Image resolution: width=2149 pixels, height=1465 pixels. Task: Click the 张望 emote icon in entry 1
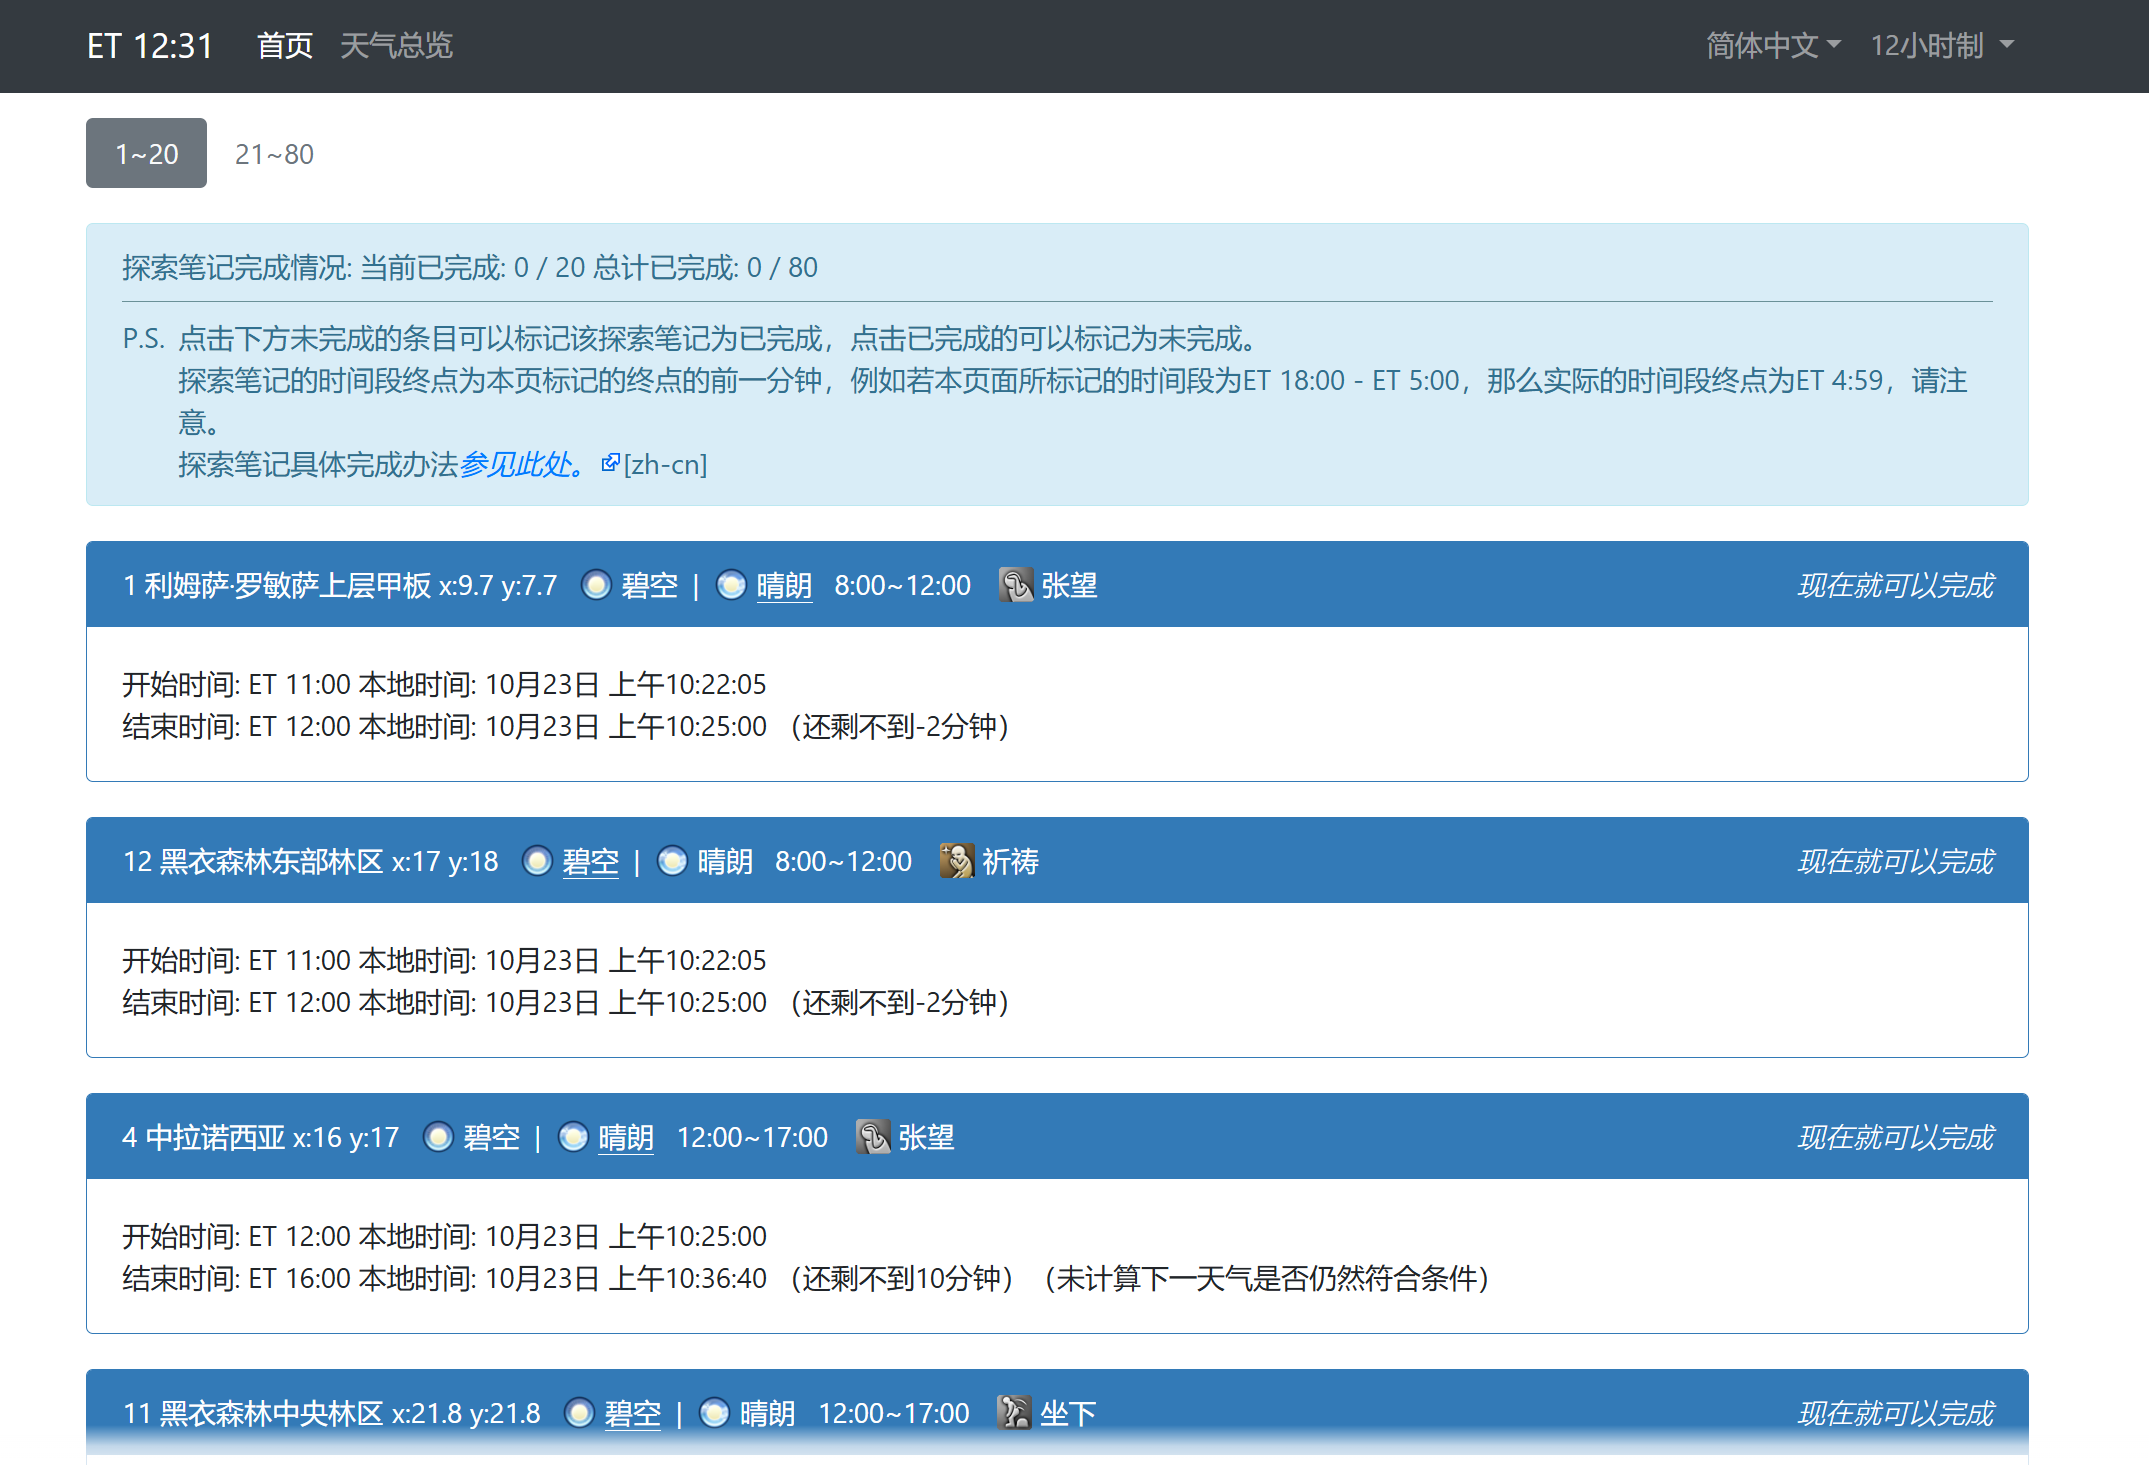(x=1016, y=585)
